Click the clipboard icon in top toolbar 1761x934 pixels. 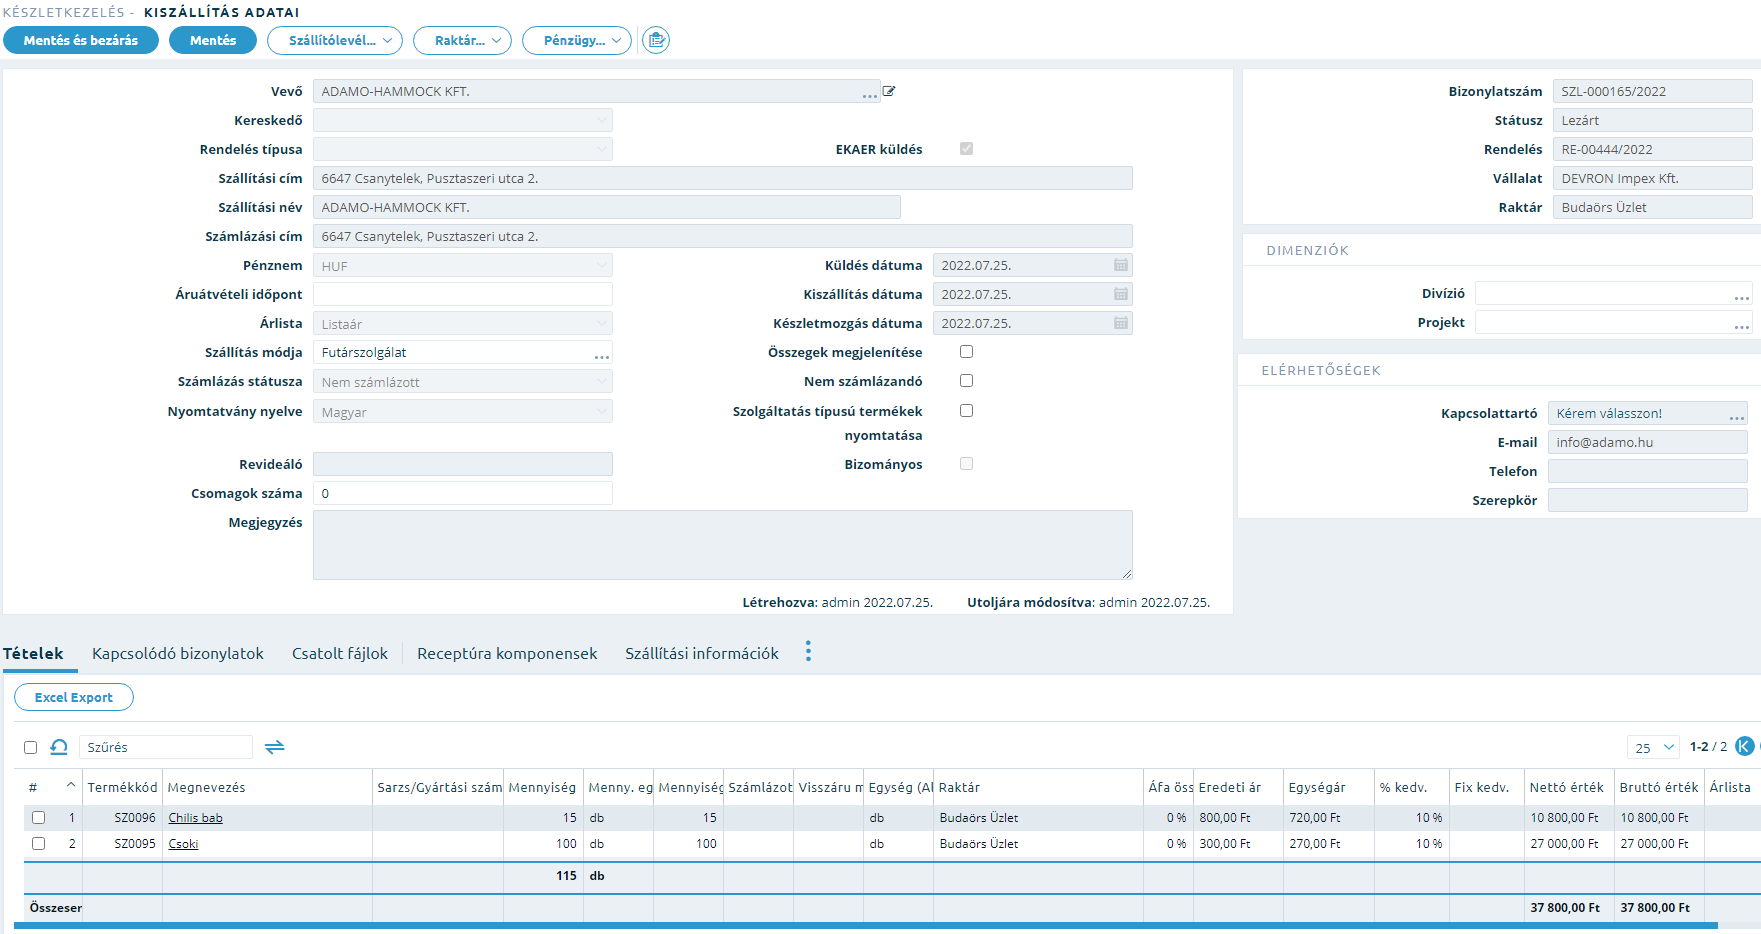click(656, 40)
